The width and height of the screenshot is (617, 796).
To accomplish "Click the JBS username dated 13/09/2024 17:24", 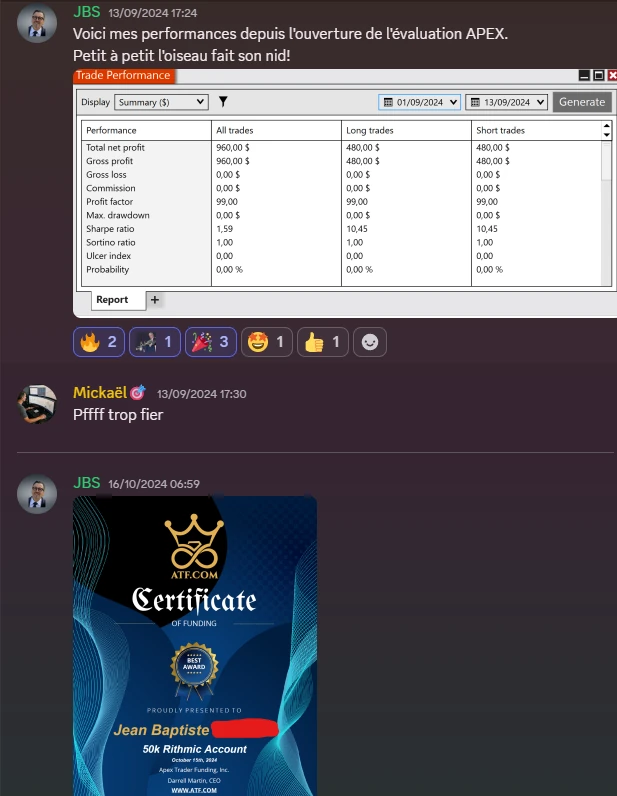I will (87, 12).
